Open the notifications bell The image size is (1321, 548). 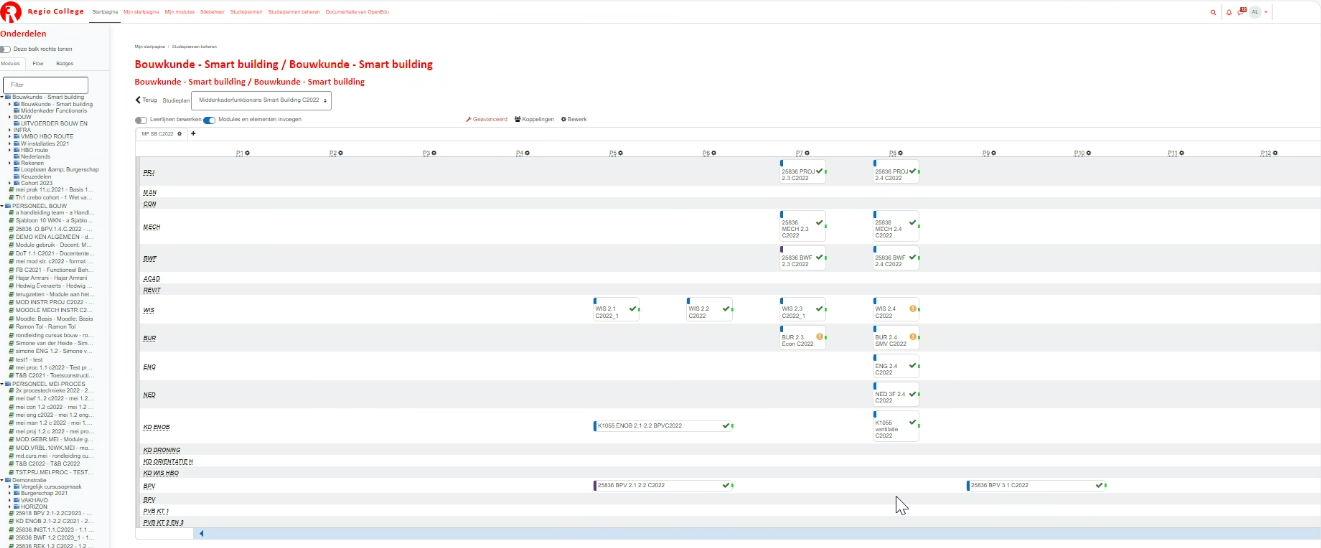tap(1229, 12)
